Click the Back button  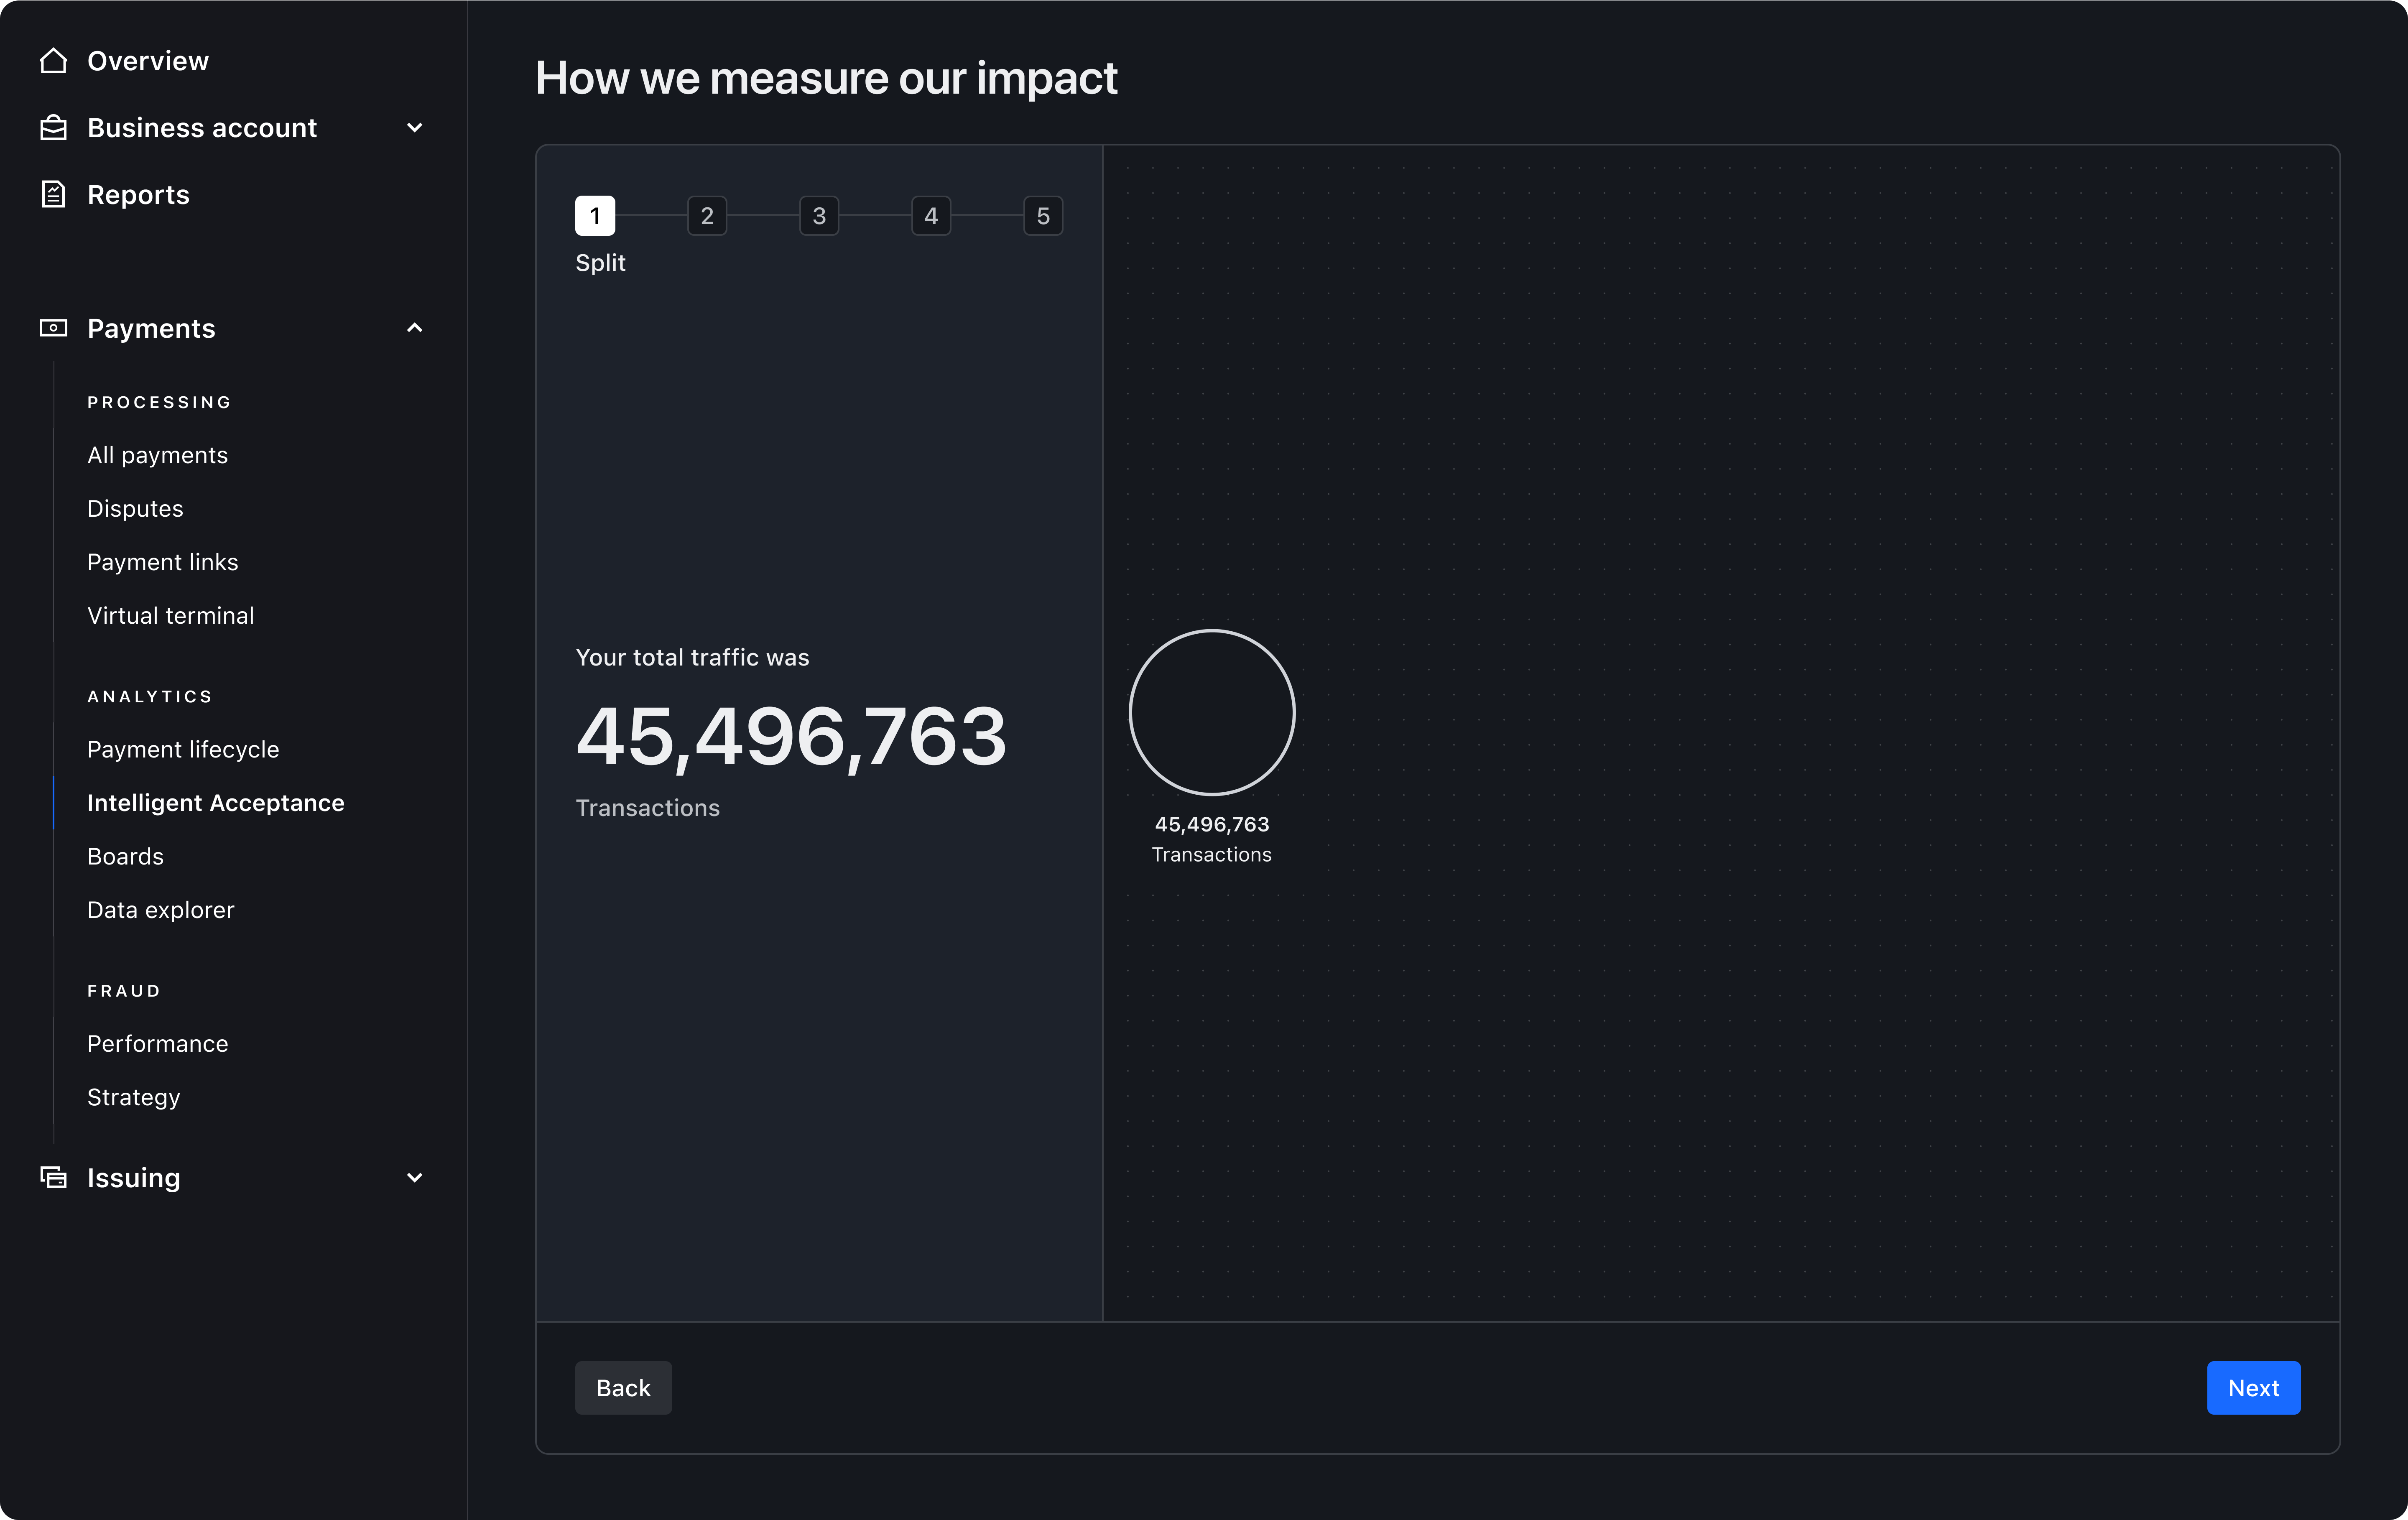tap(623, 1388)
